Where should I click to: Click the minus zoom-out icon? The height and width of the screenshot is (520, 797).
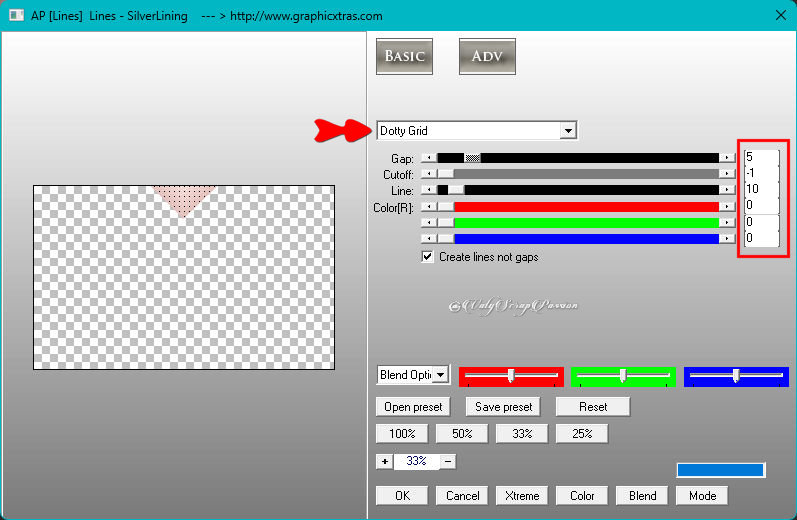(x=448, y=461)
